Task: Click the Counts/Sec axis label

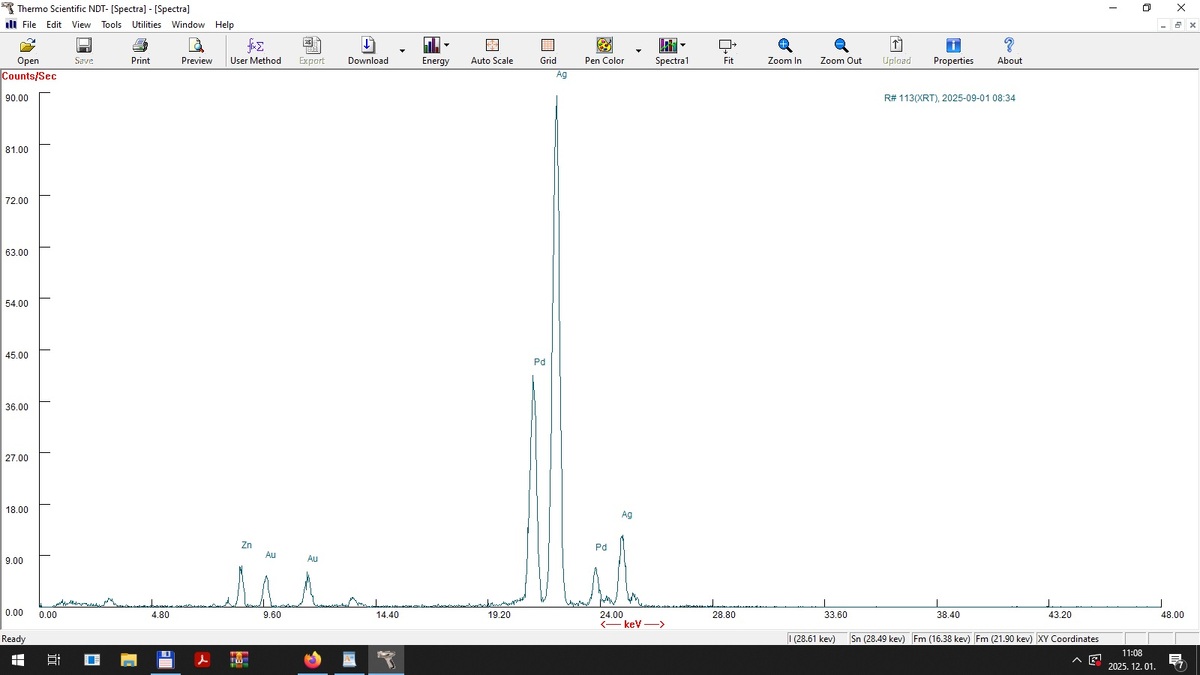Action: coord(29,76)
